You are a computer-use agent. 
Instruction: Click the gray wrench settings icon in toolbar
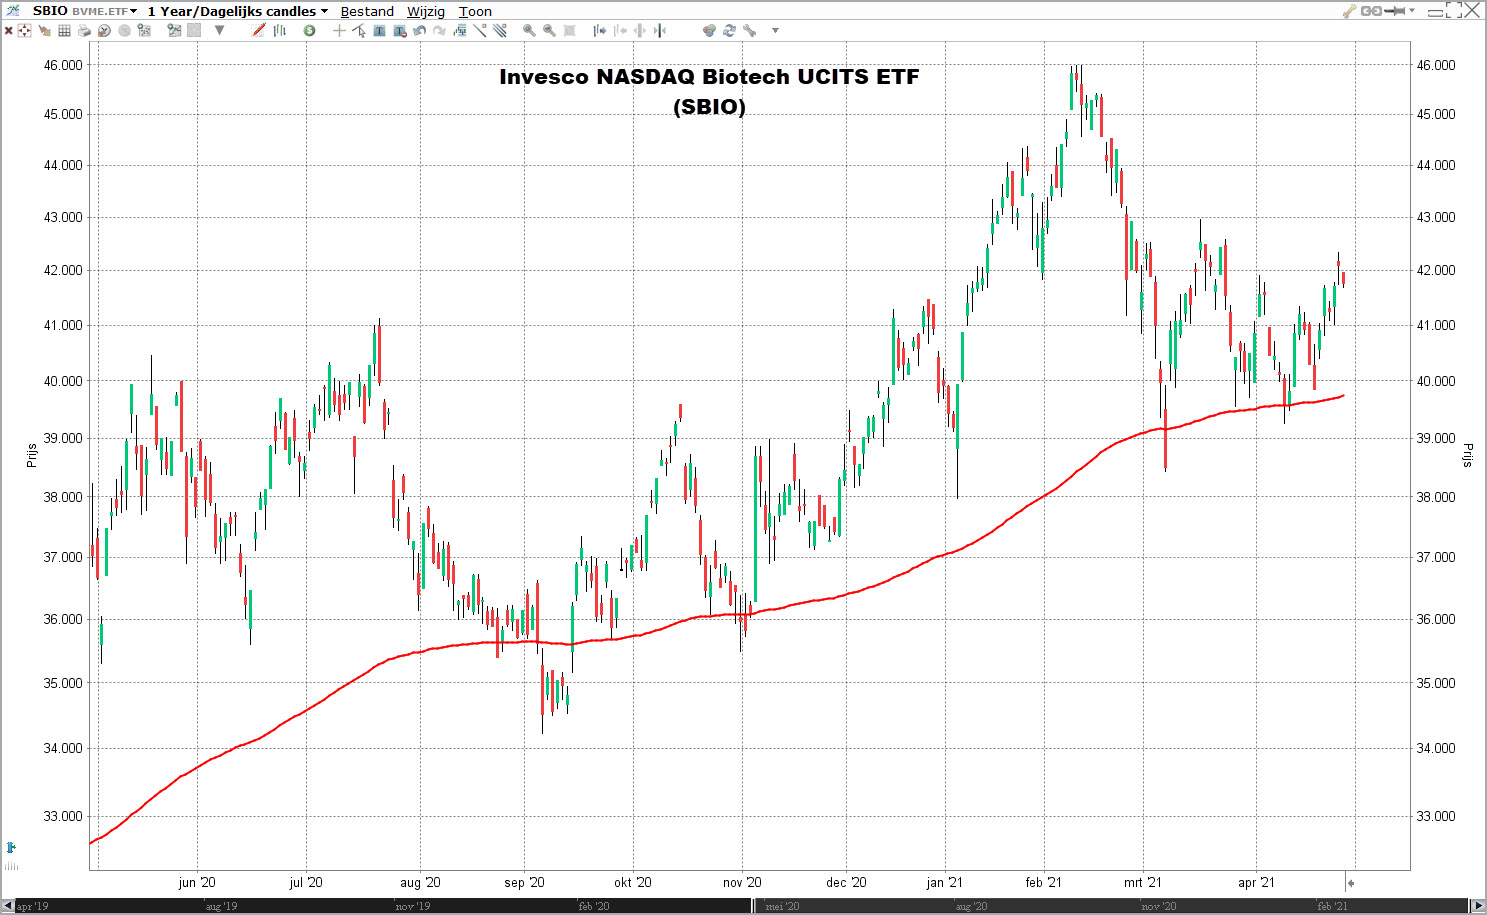click(x=749, y=31)
